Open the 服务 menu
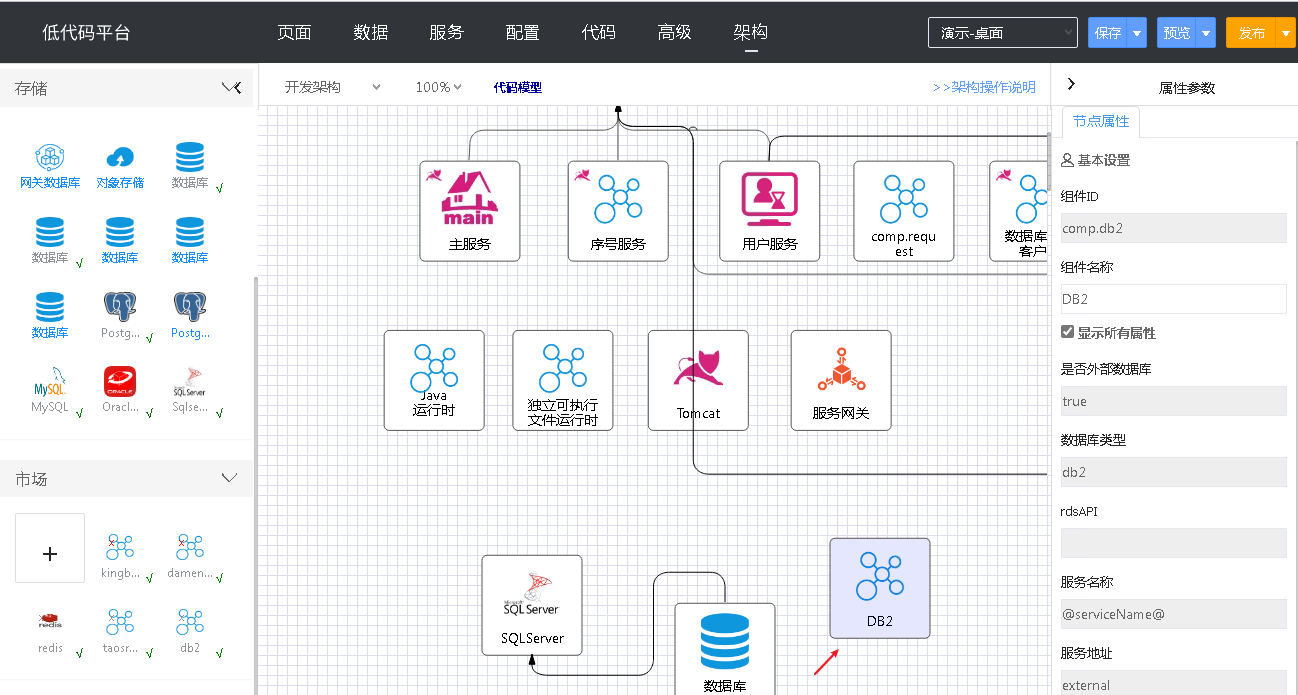 point(446,32)
